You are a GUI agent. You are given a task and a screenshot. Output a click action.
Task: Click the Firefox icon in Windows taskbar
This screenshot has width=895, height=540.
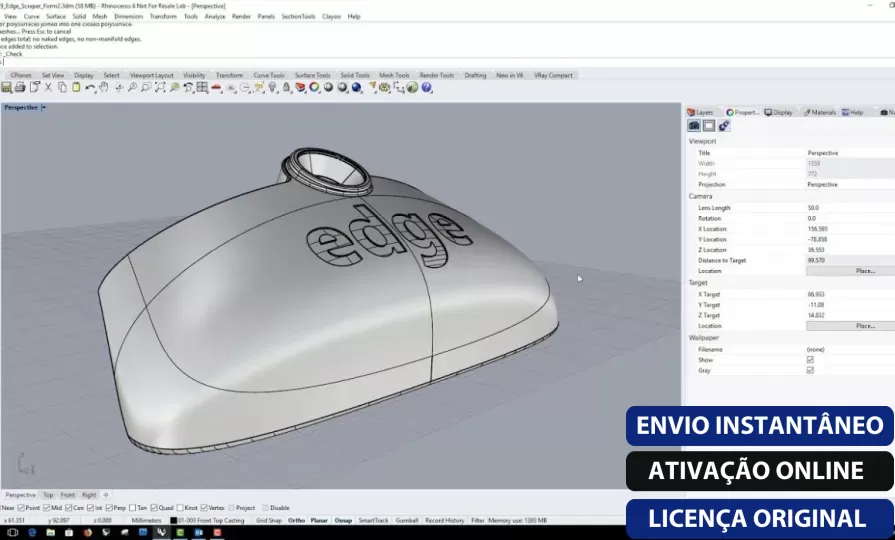tap(87, 533)
